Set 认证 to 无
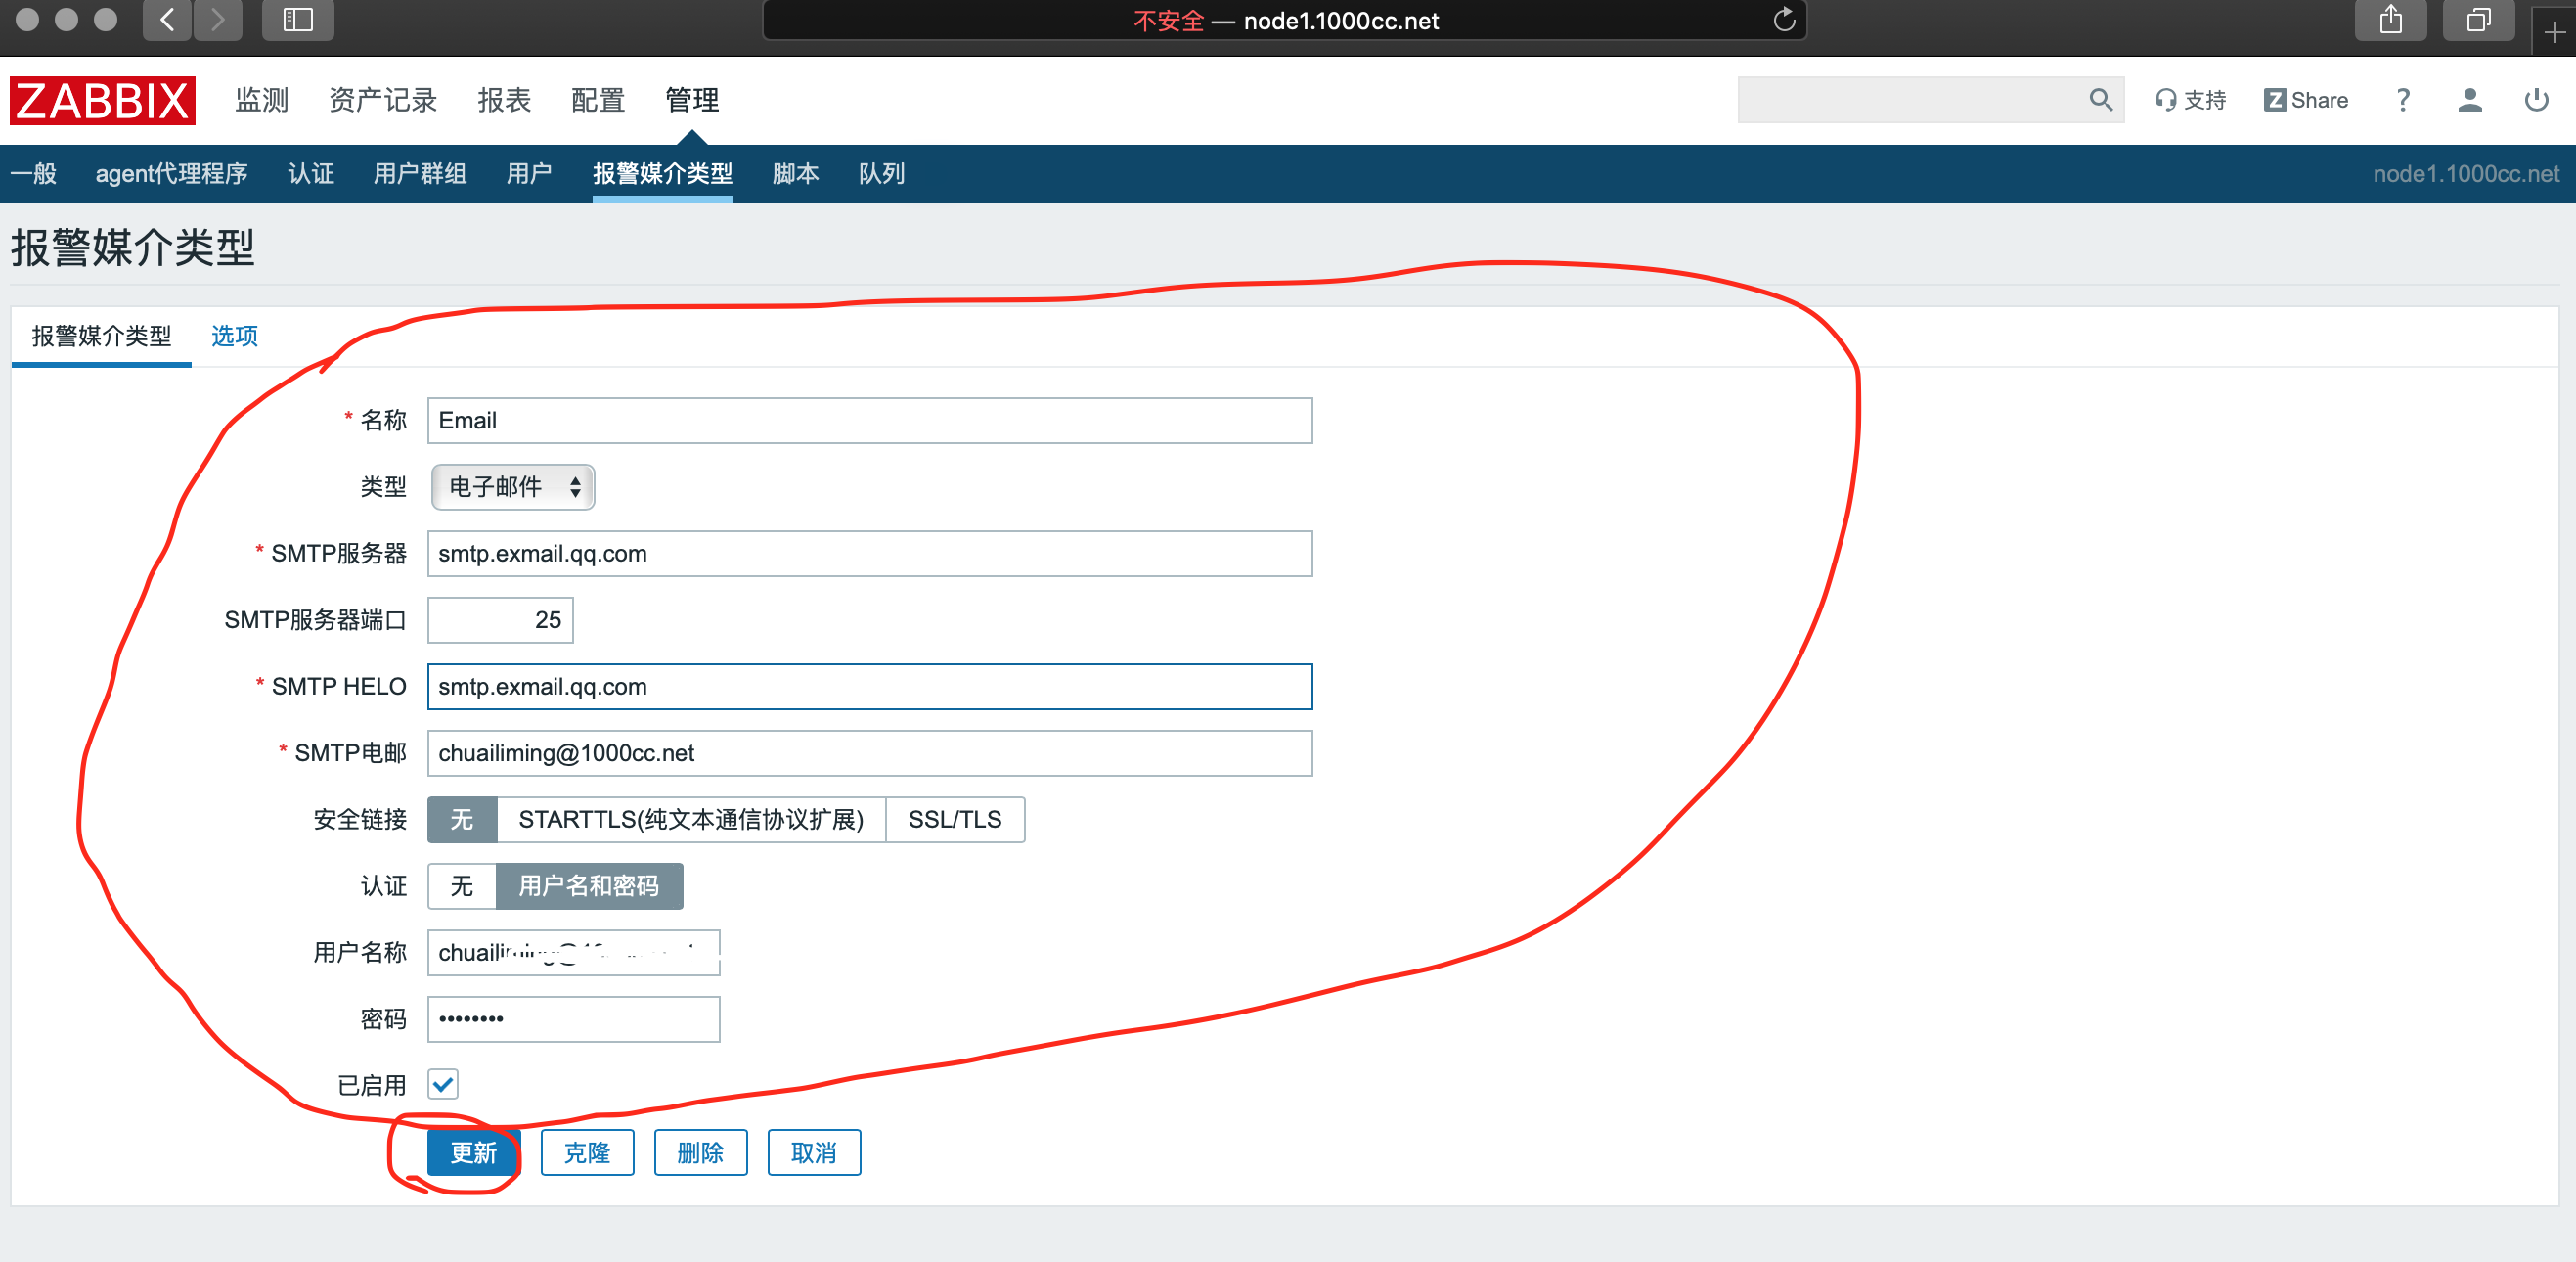2576x1262 pixels. (x=461, y=886)
